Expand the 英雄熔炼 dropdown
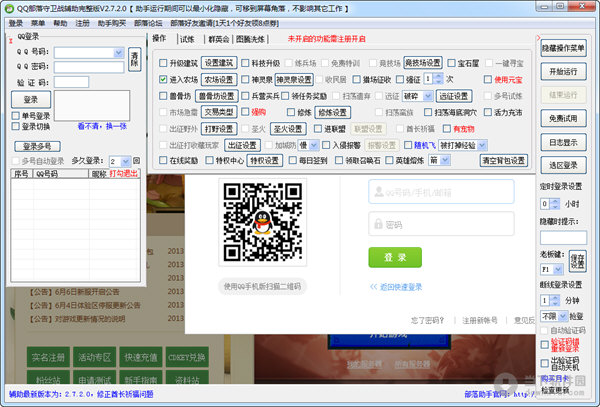This screenshot has height=407, width=600. [x=445, y=160]
